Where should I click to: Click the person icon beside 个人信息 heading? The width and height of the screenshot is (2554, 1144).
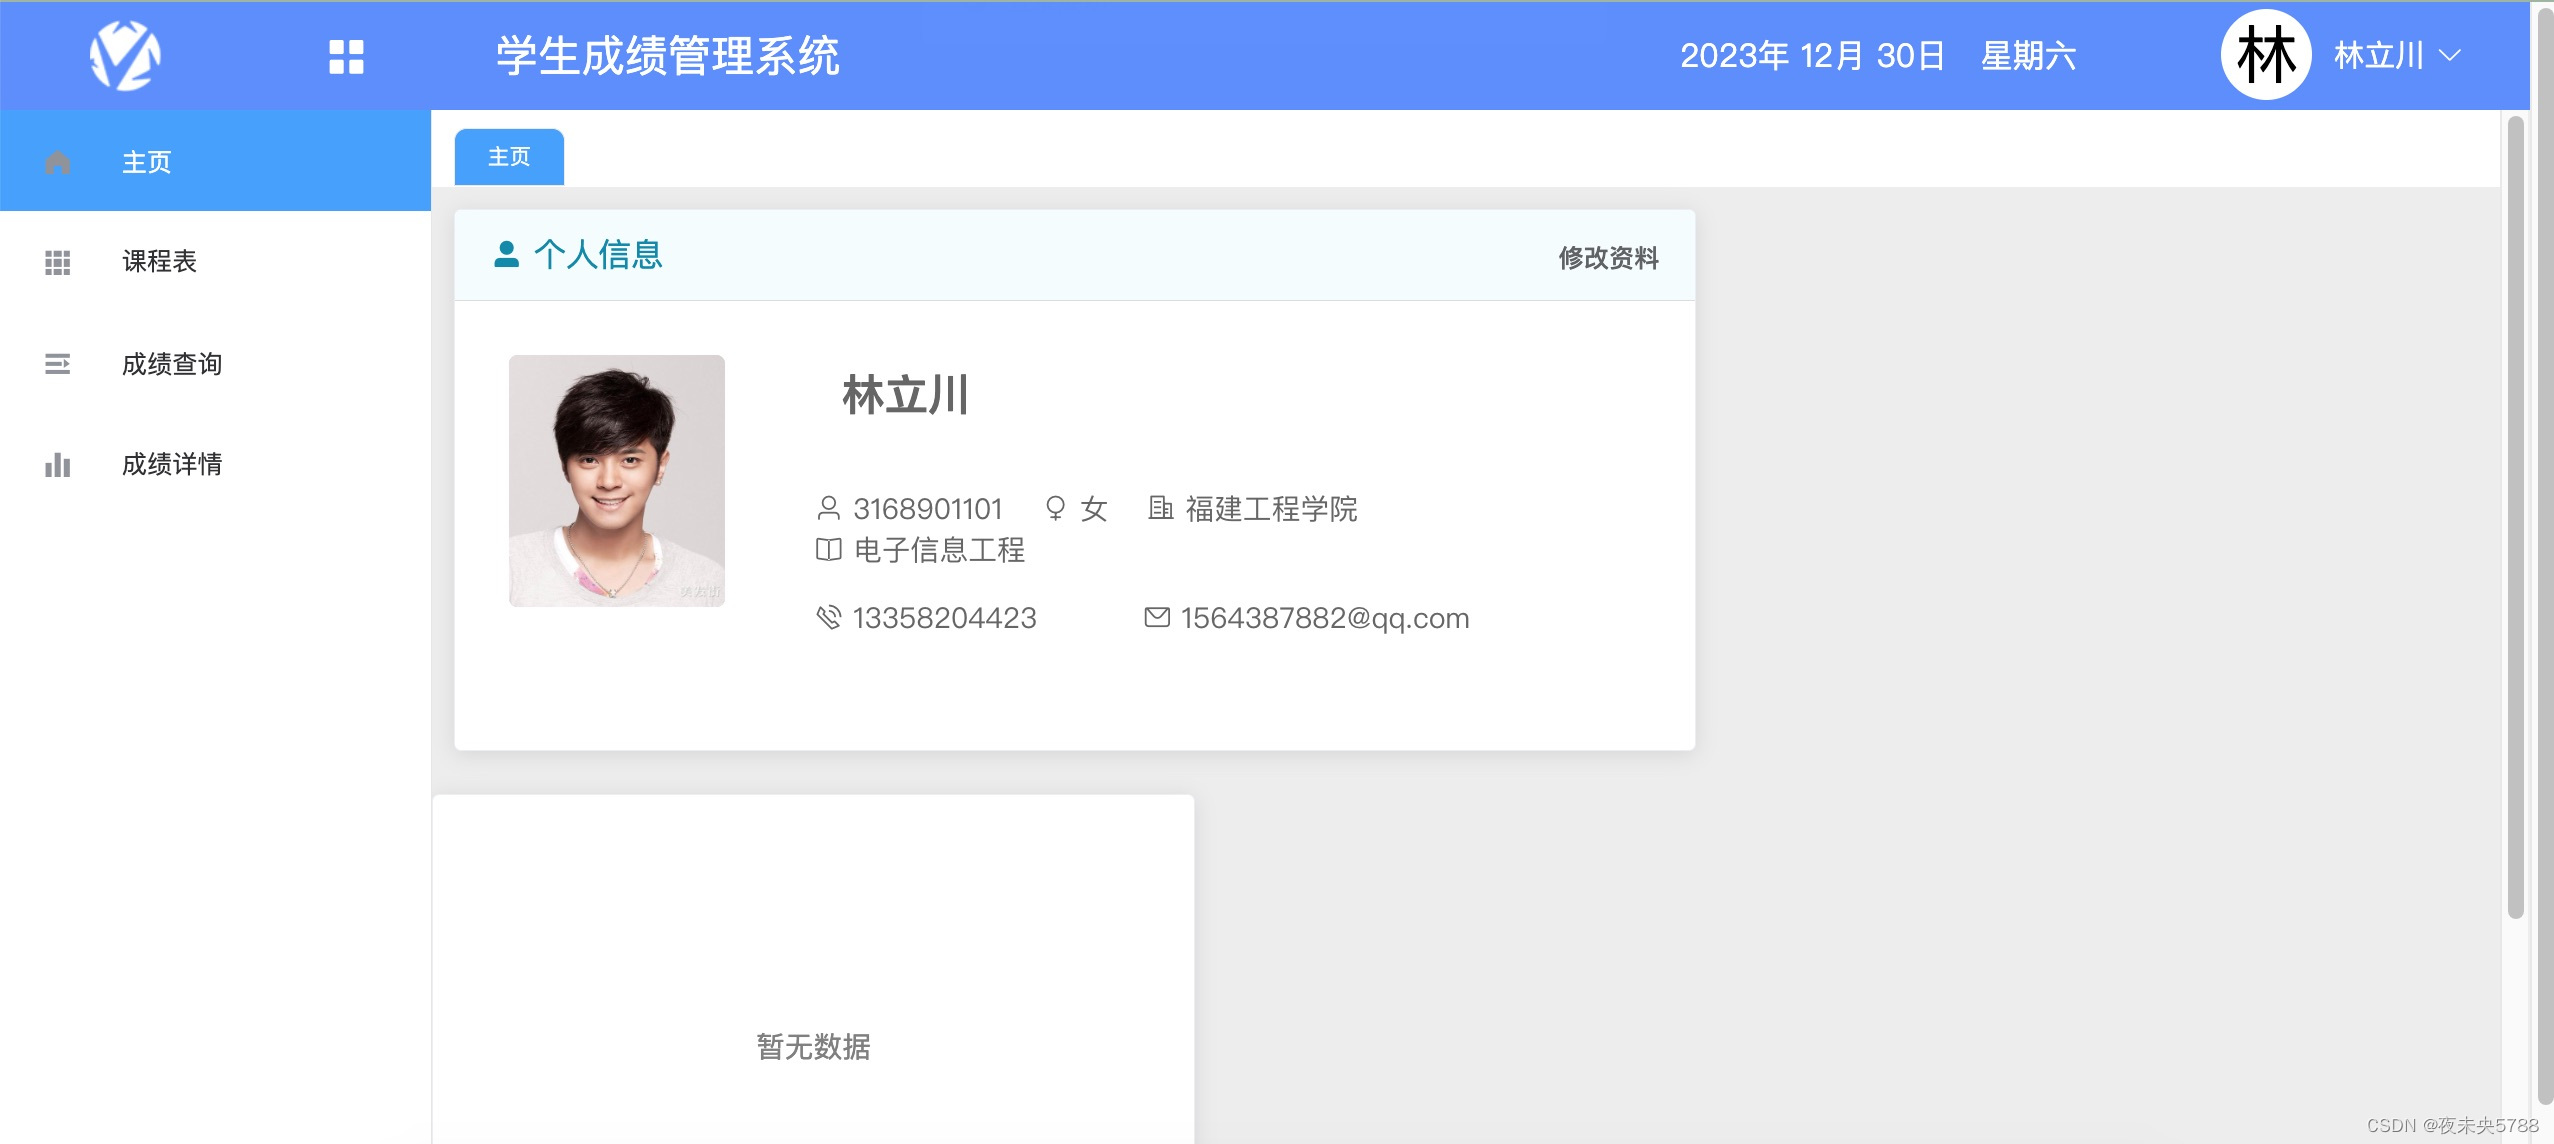507,254
